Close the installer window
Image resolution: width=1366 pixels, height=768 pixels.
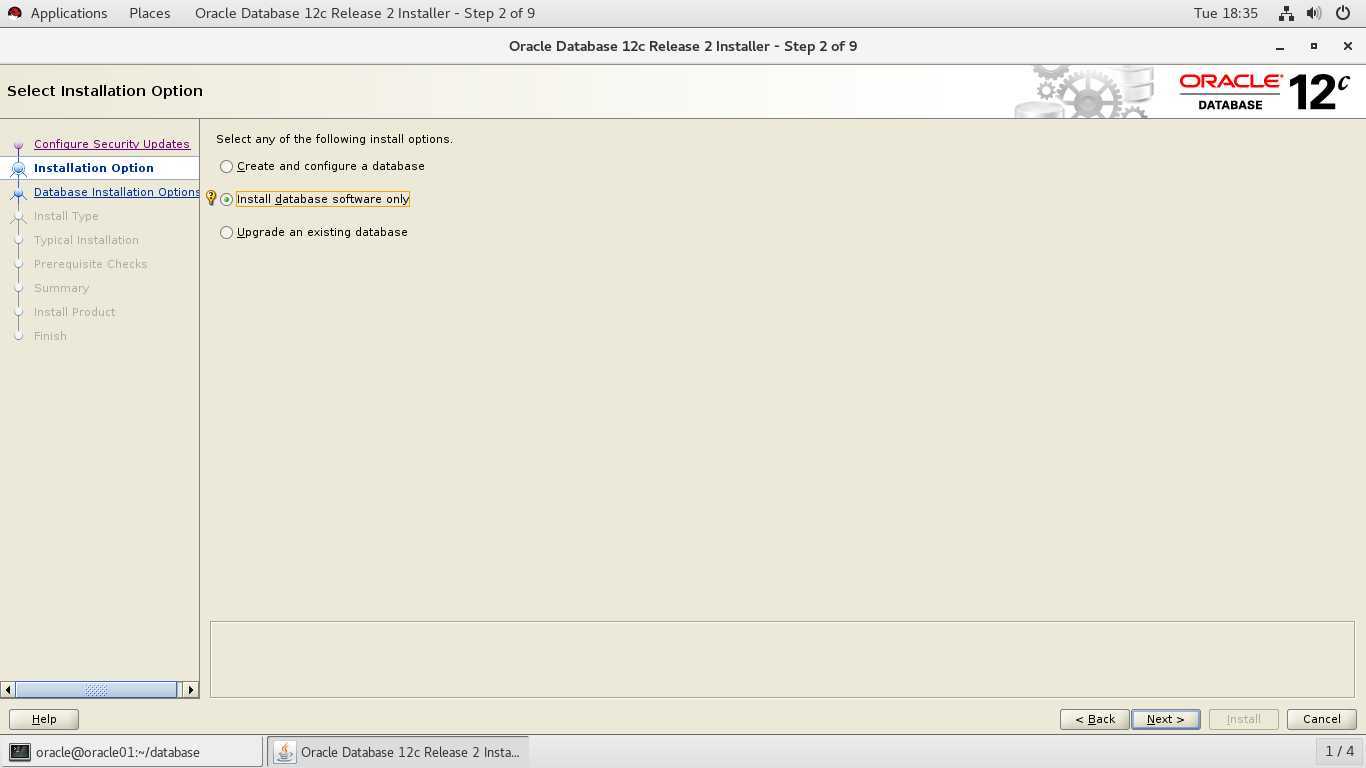(x=1347, y=46)
